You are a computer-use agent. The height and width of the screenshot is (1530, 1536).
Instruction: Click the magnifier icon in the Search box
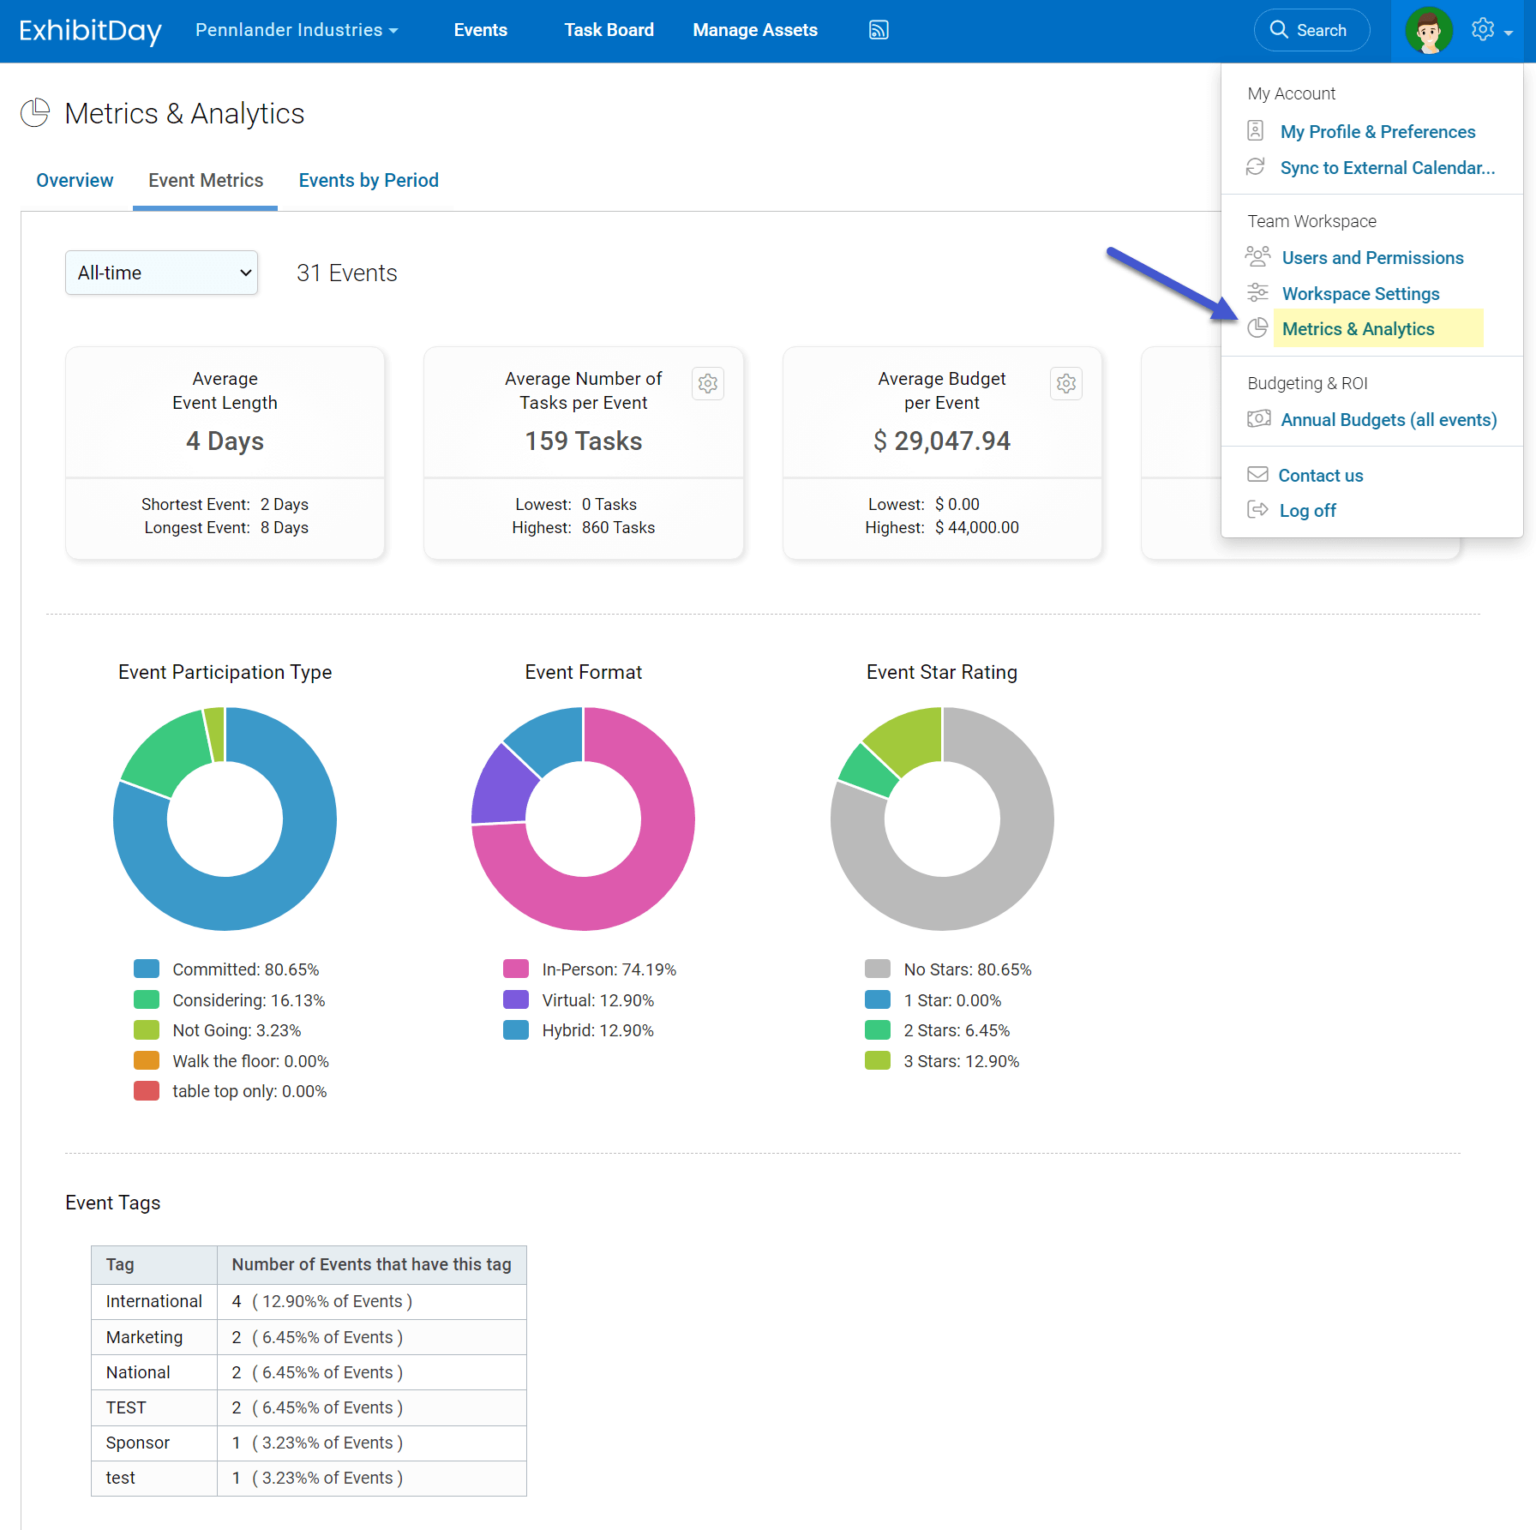[x=1278, y=30]
